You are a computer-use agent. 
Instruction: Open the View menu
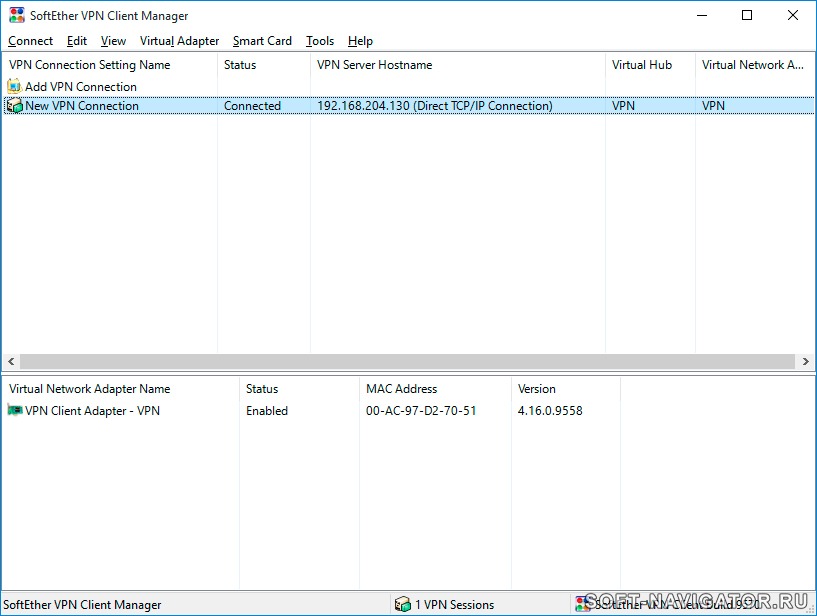[113, 41]
